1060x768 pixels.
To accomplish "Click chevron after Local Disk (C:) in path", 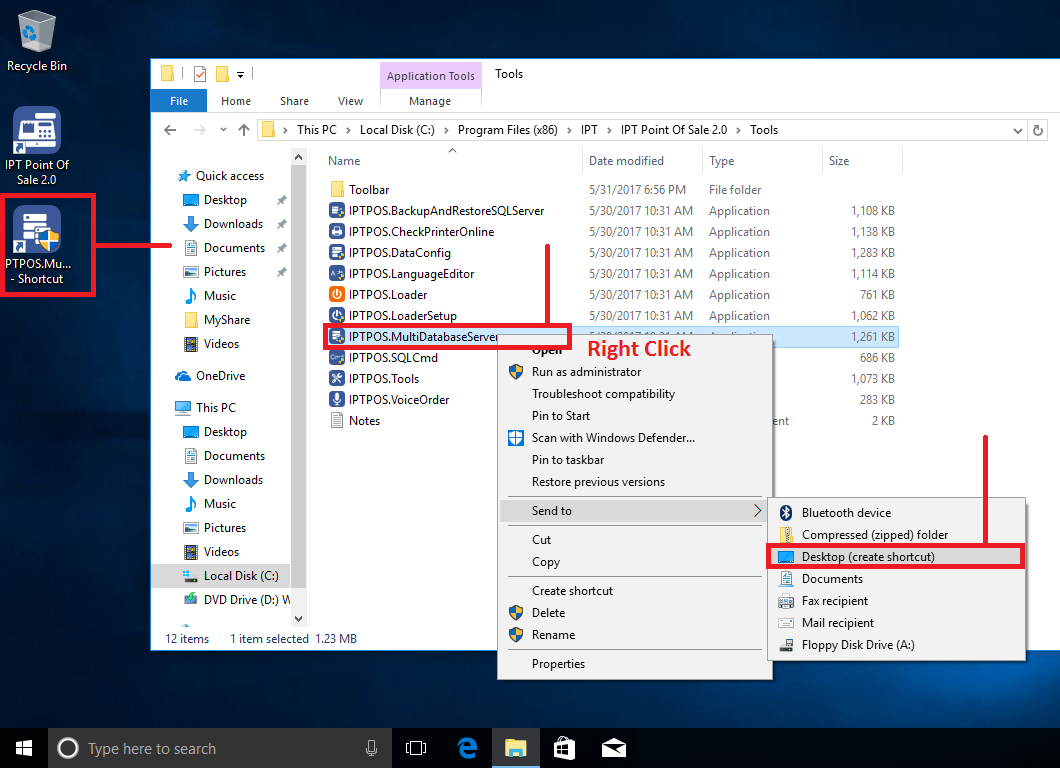I will coord(446,130).
